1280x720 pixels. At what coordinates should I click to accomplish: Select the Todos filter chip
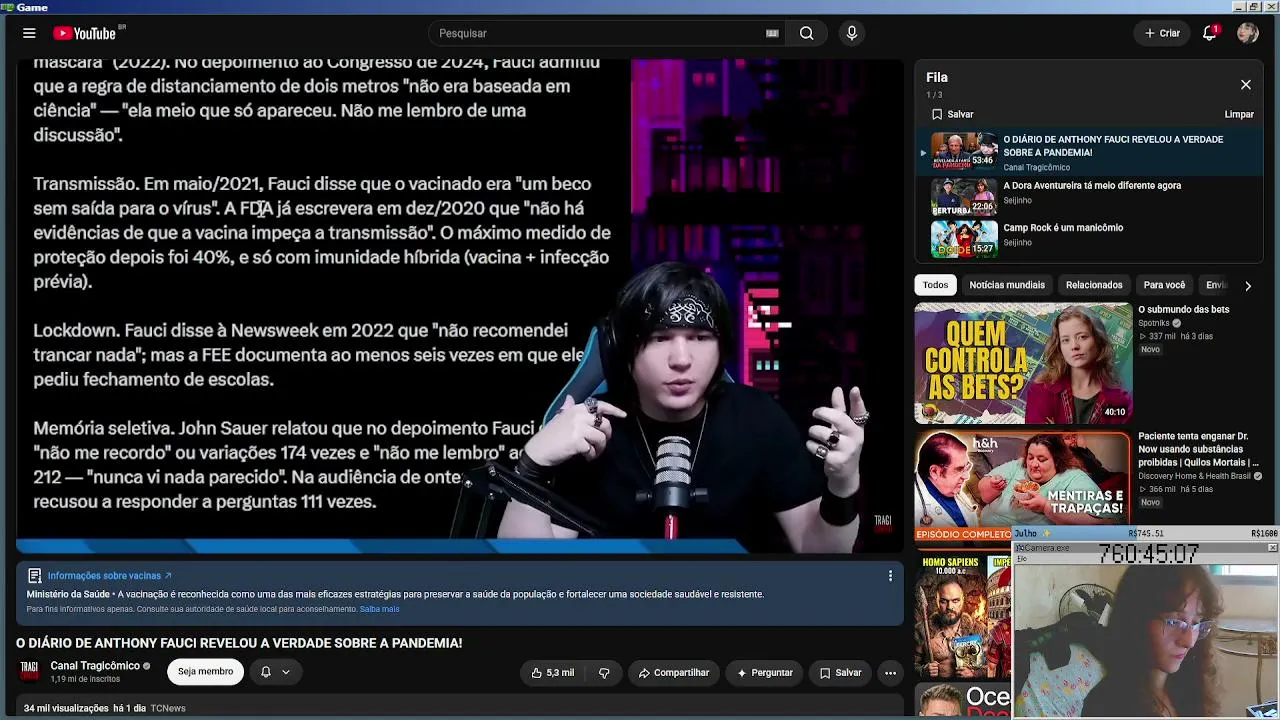(x=935, y=285)
